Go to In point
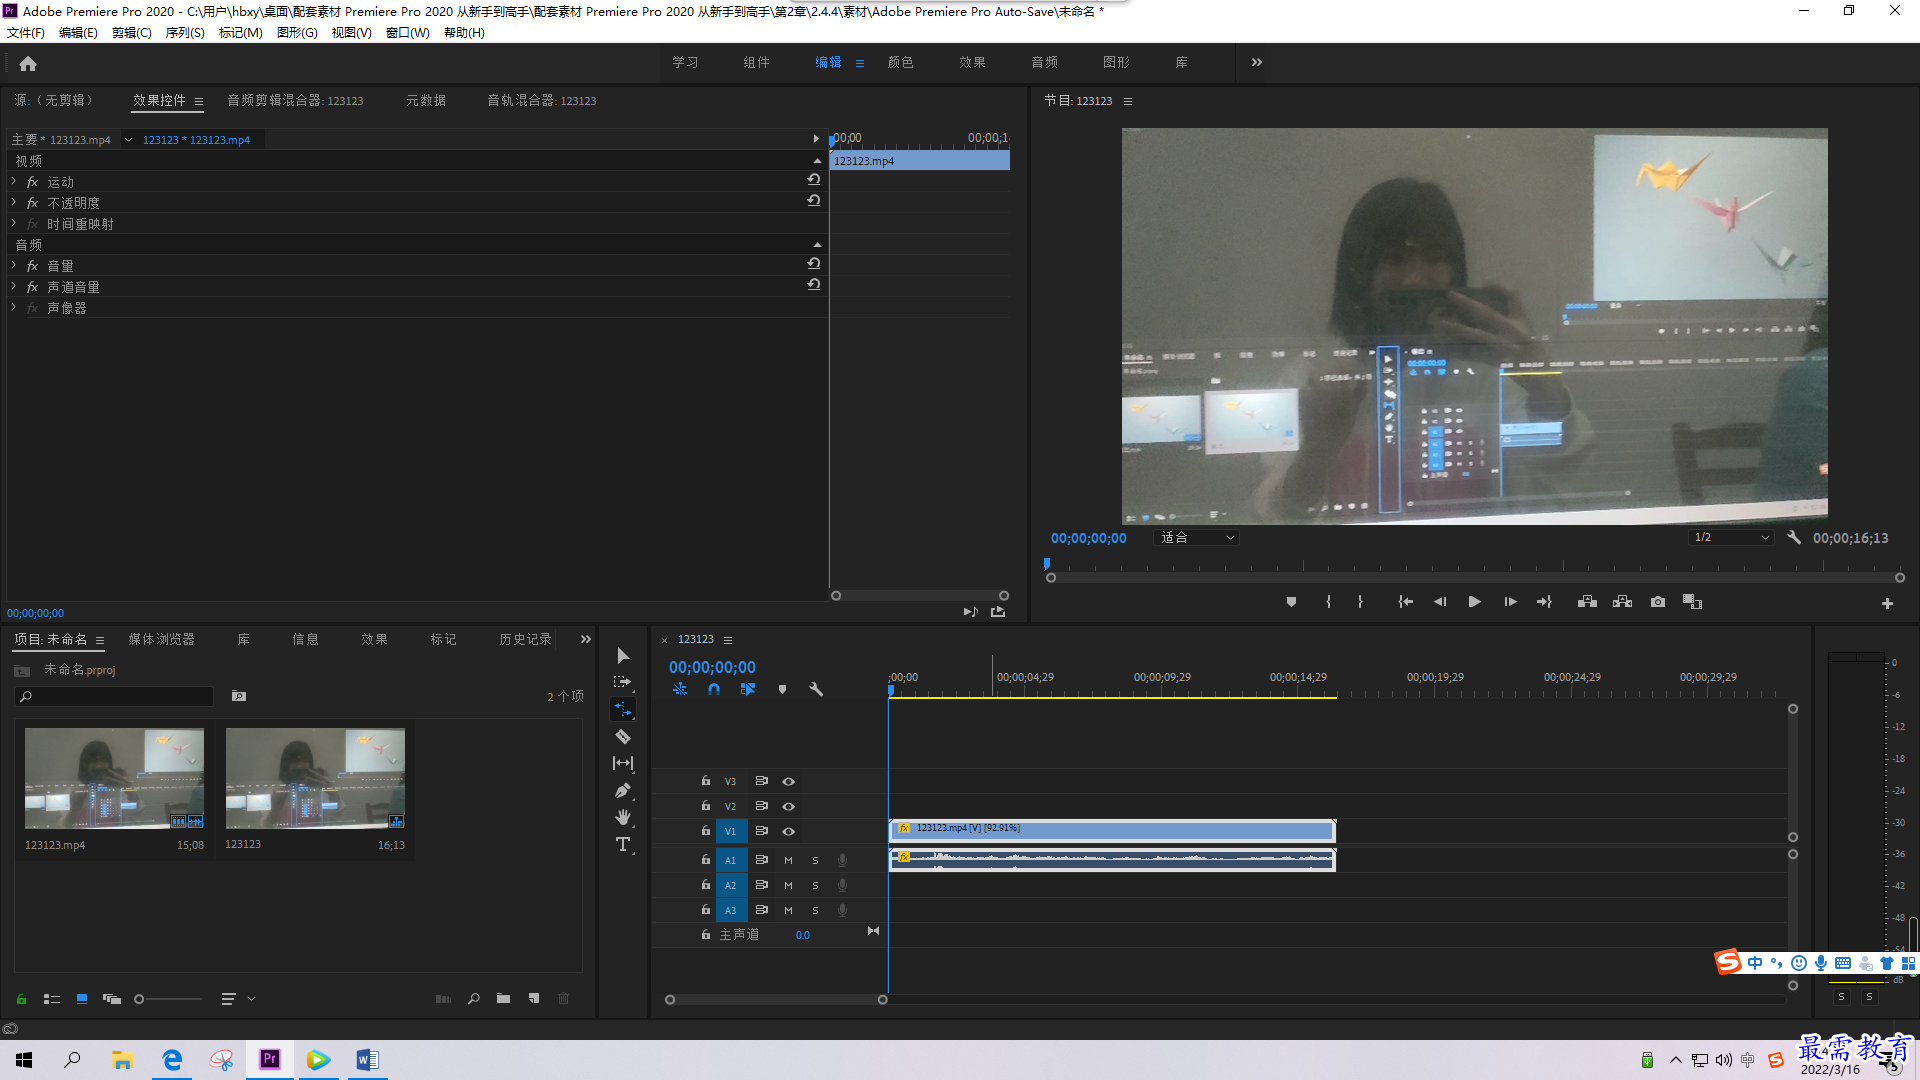The image size is (1920, 1080). (1405, 602)
